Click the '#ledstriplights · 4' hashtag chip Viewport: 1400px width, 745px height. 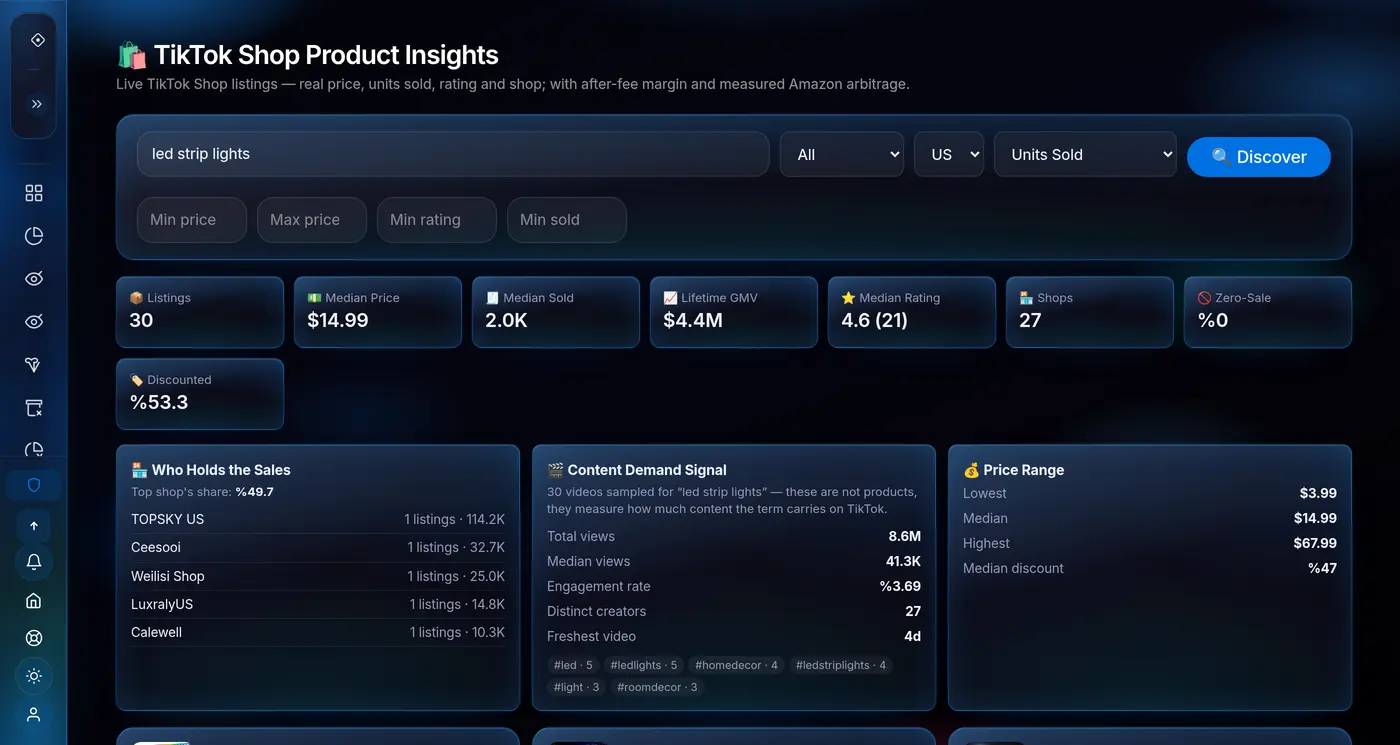coord(841,665)
